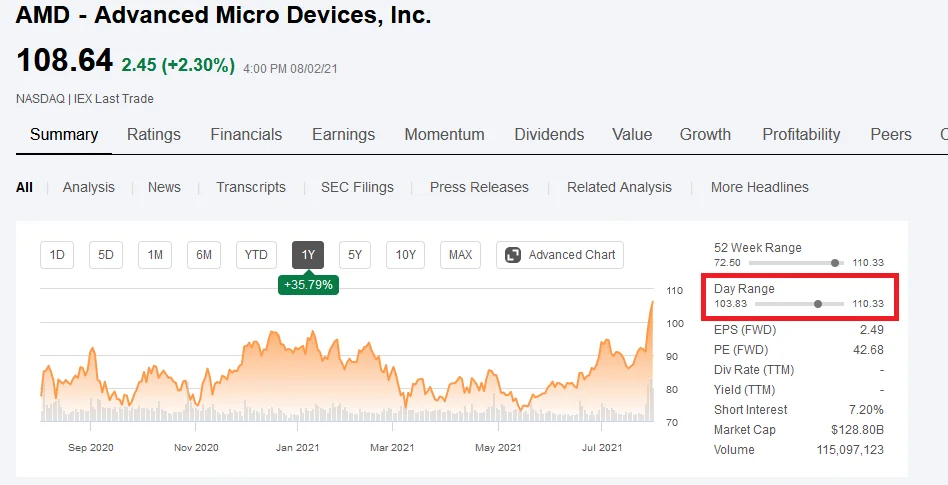The width and height of the screenshot is (948, 485).
Task: Switch chart to 6M range
Action: 204,255
